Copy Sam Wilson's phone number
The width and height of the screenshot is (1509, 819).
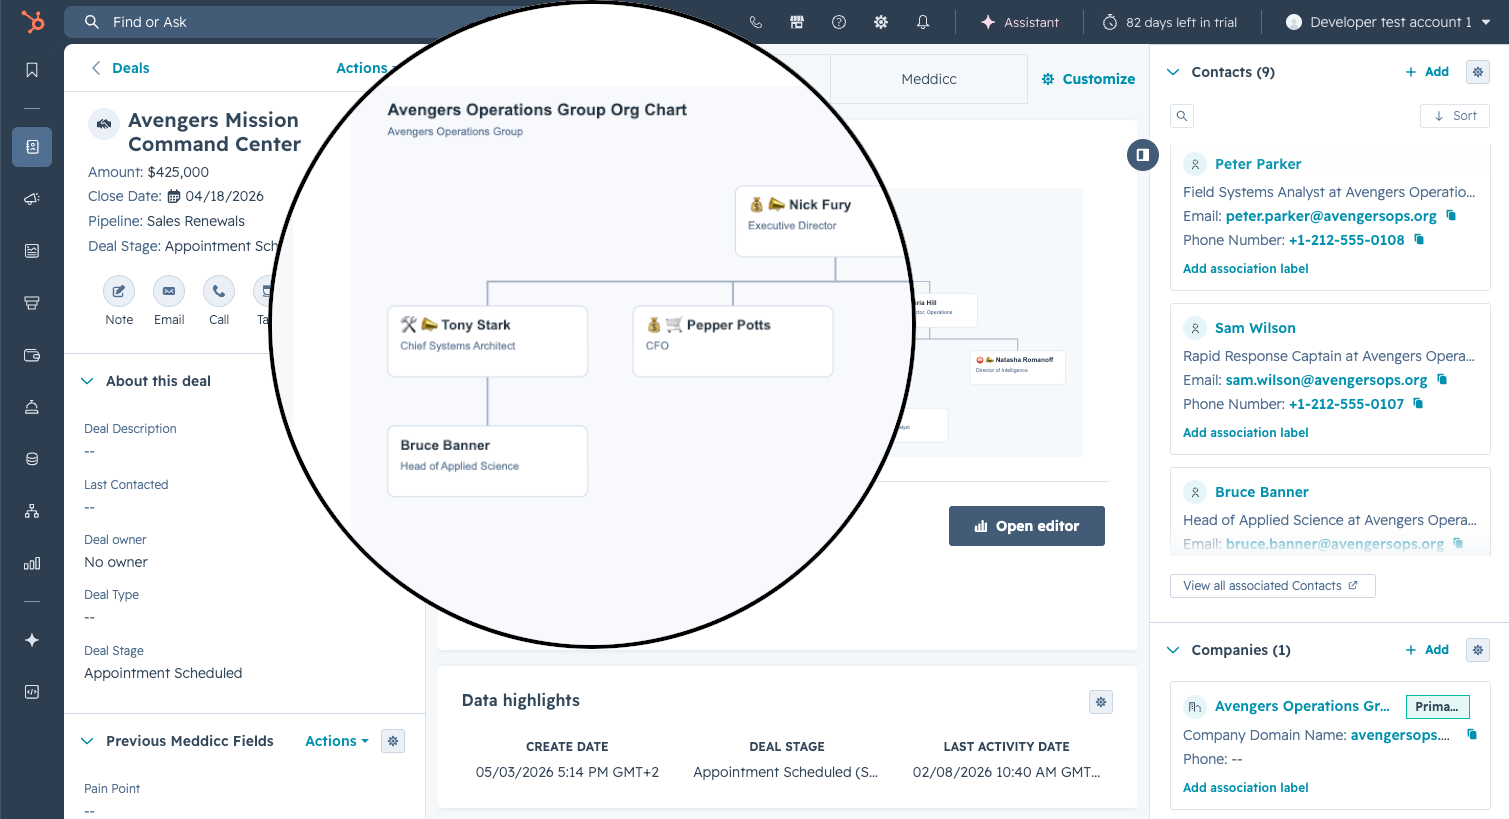click(x=1418, y=403)
